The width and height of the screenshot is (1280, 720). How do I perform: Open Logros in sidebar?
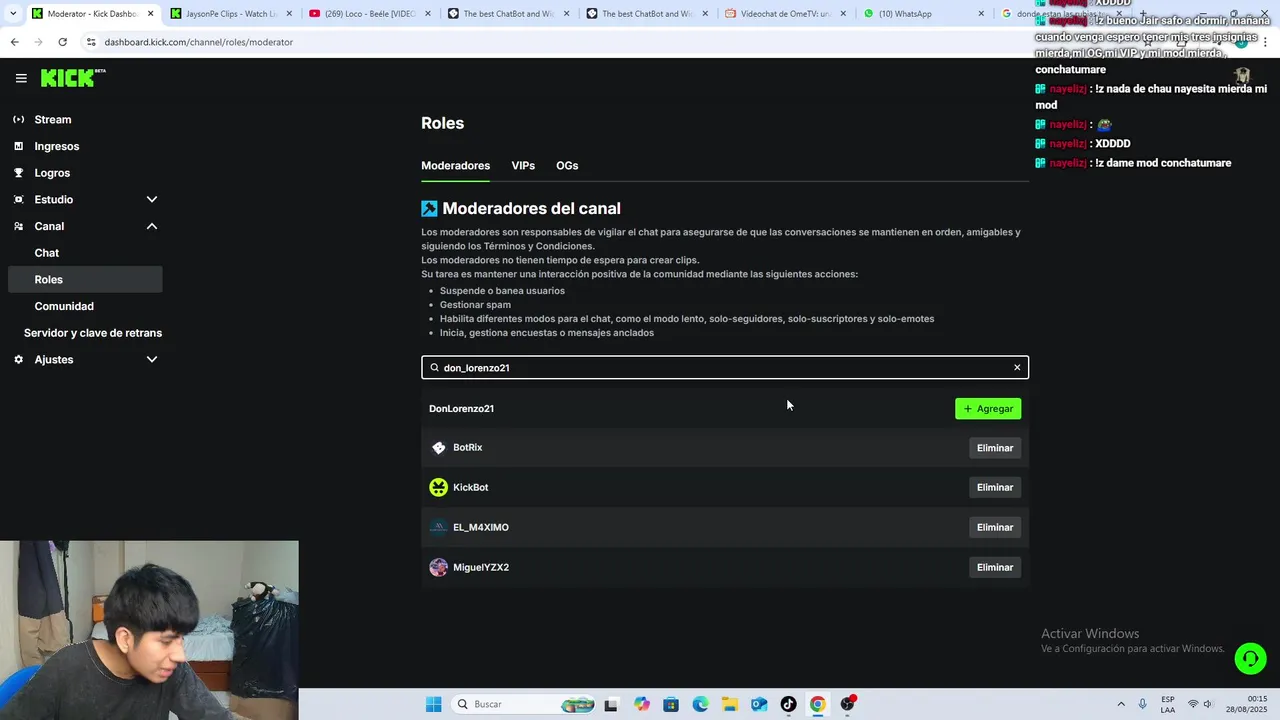pos(52,173)
